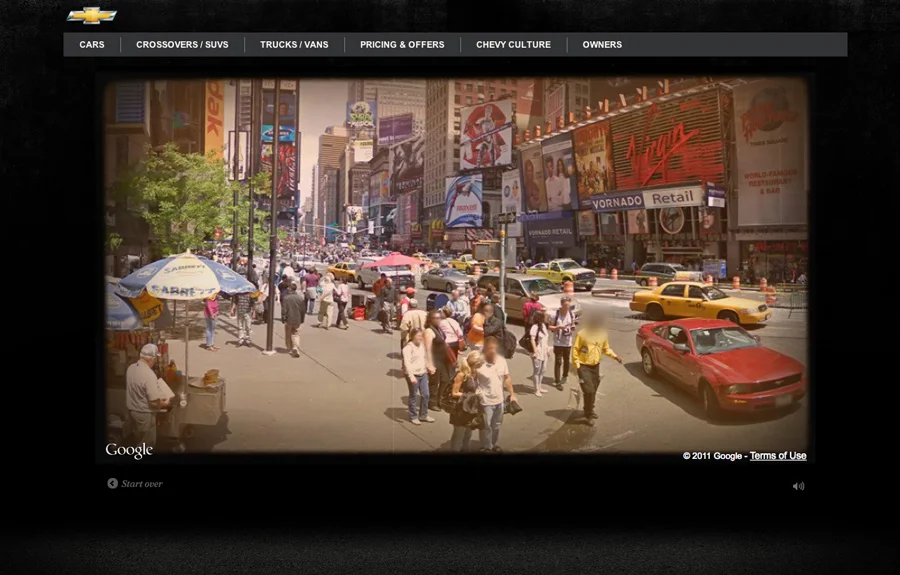
Task: Open the Owners menu
Action: click(602, 45)
